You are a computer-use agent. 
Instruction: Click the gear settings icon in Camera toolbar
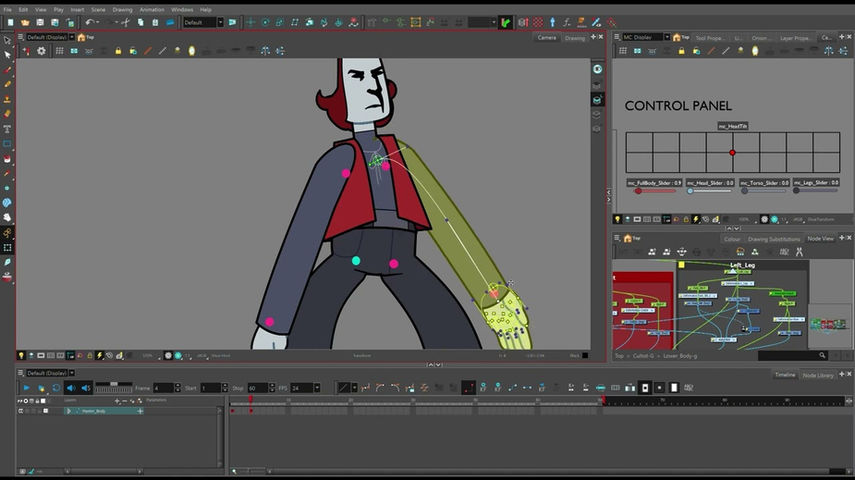[41, 51]
